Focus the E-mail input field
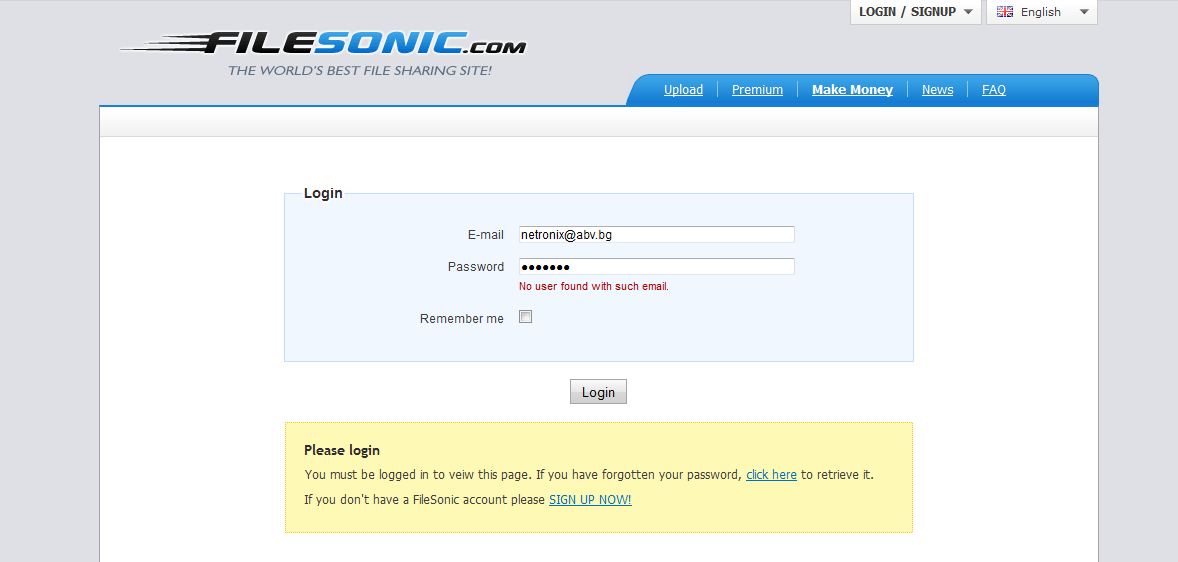This screenshot has height=562, width=1178. [656, 235]
